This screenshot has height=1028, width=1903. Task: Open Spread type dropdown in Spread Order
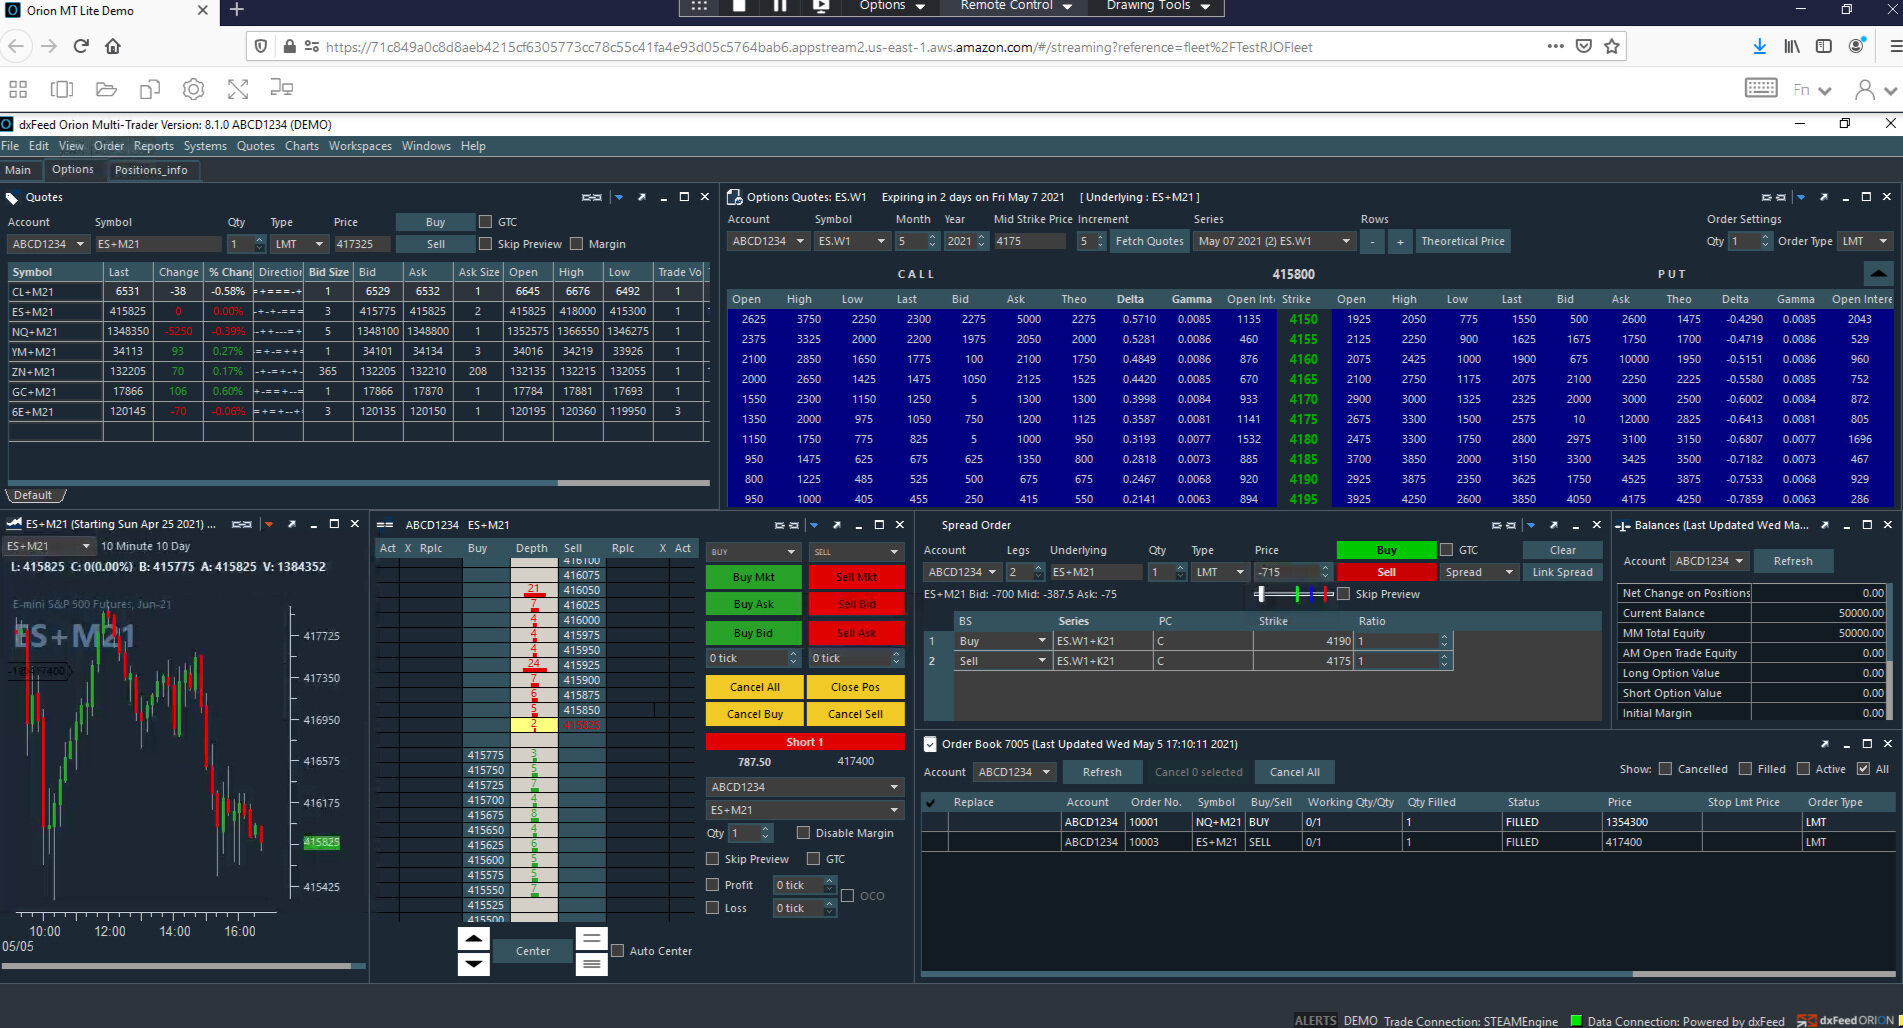pos(1479,572)
